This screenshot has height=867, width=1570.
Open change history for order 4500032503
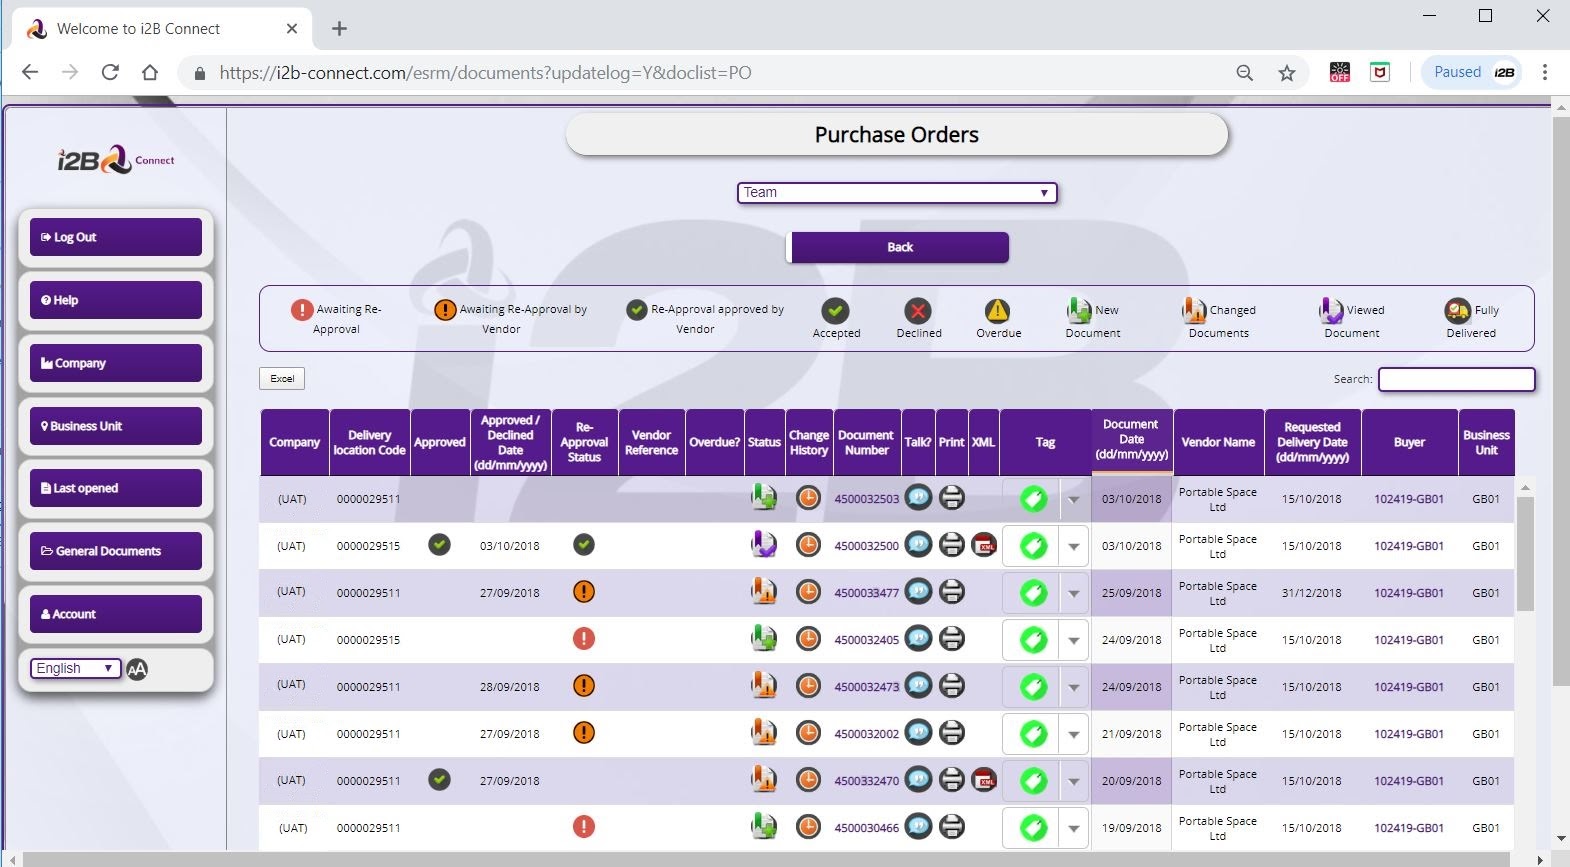(808, 497)
